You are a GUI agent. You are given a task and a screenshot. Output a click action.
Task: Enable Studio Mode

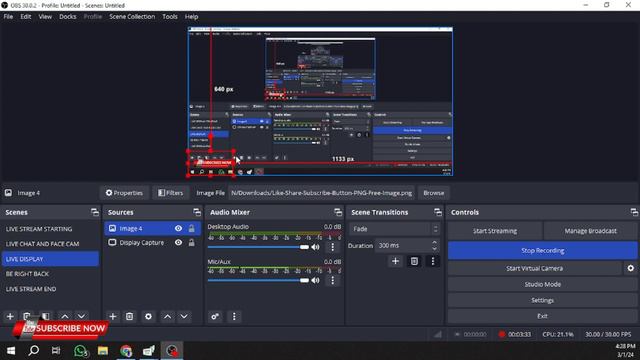(x=542, y=284)
